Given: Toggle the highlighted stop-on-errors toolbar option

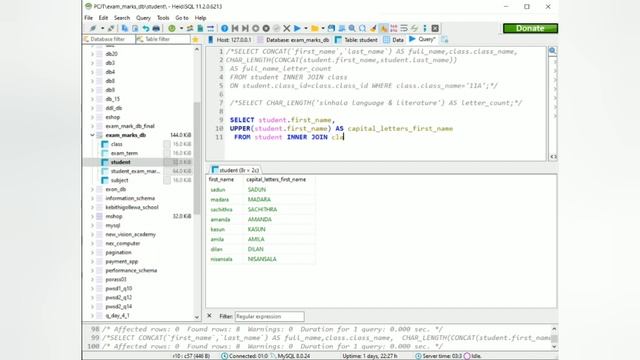Looking at the screenshot, I should [x=384, y=28].
